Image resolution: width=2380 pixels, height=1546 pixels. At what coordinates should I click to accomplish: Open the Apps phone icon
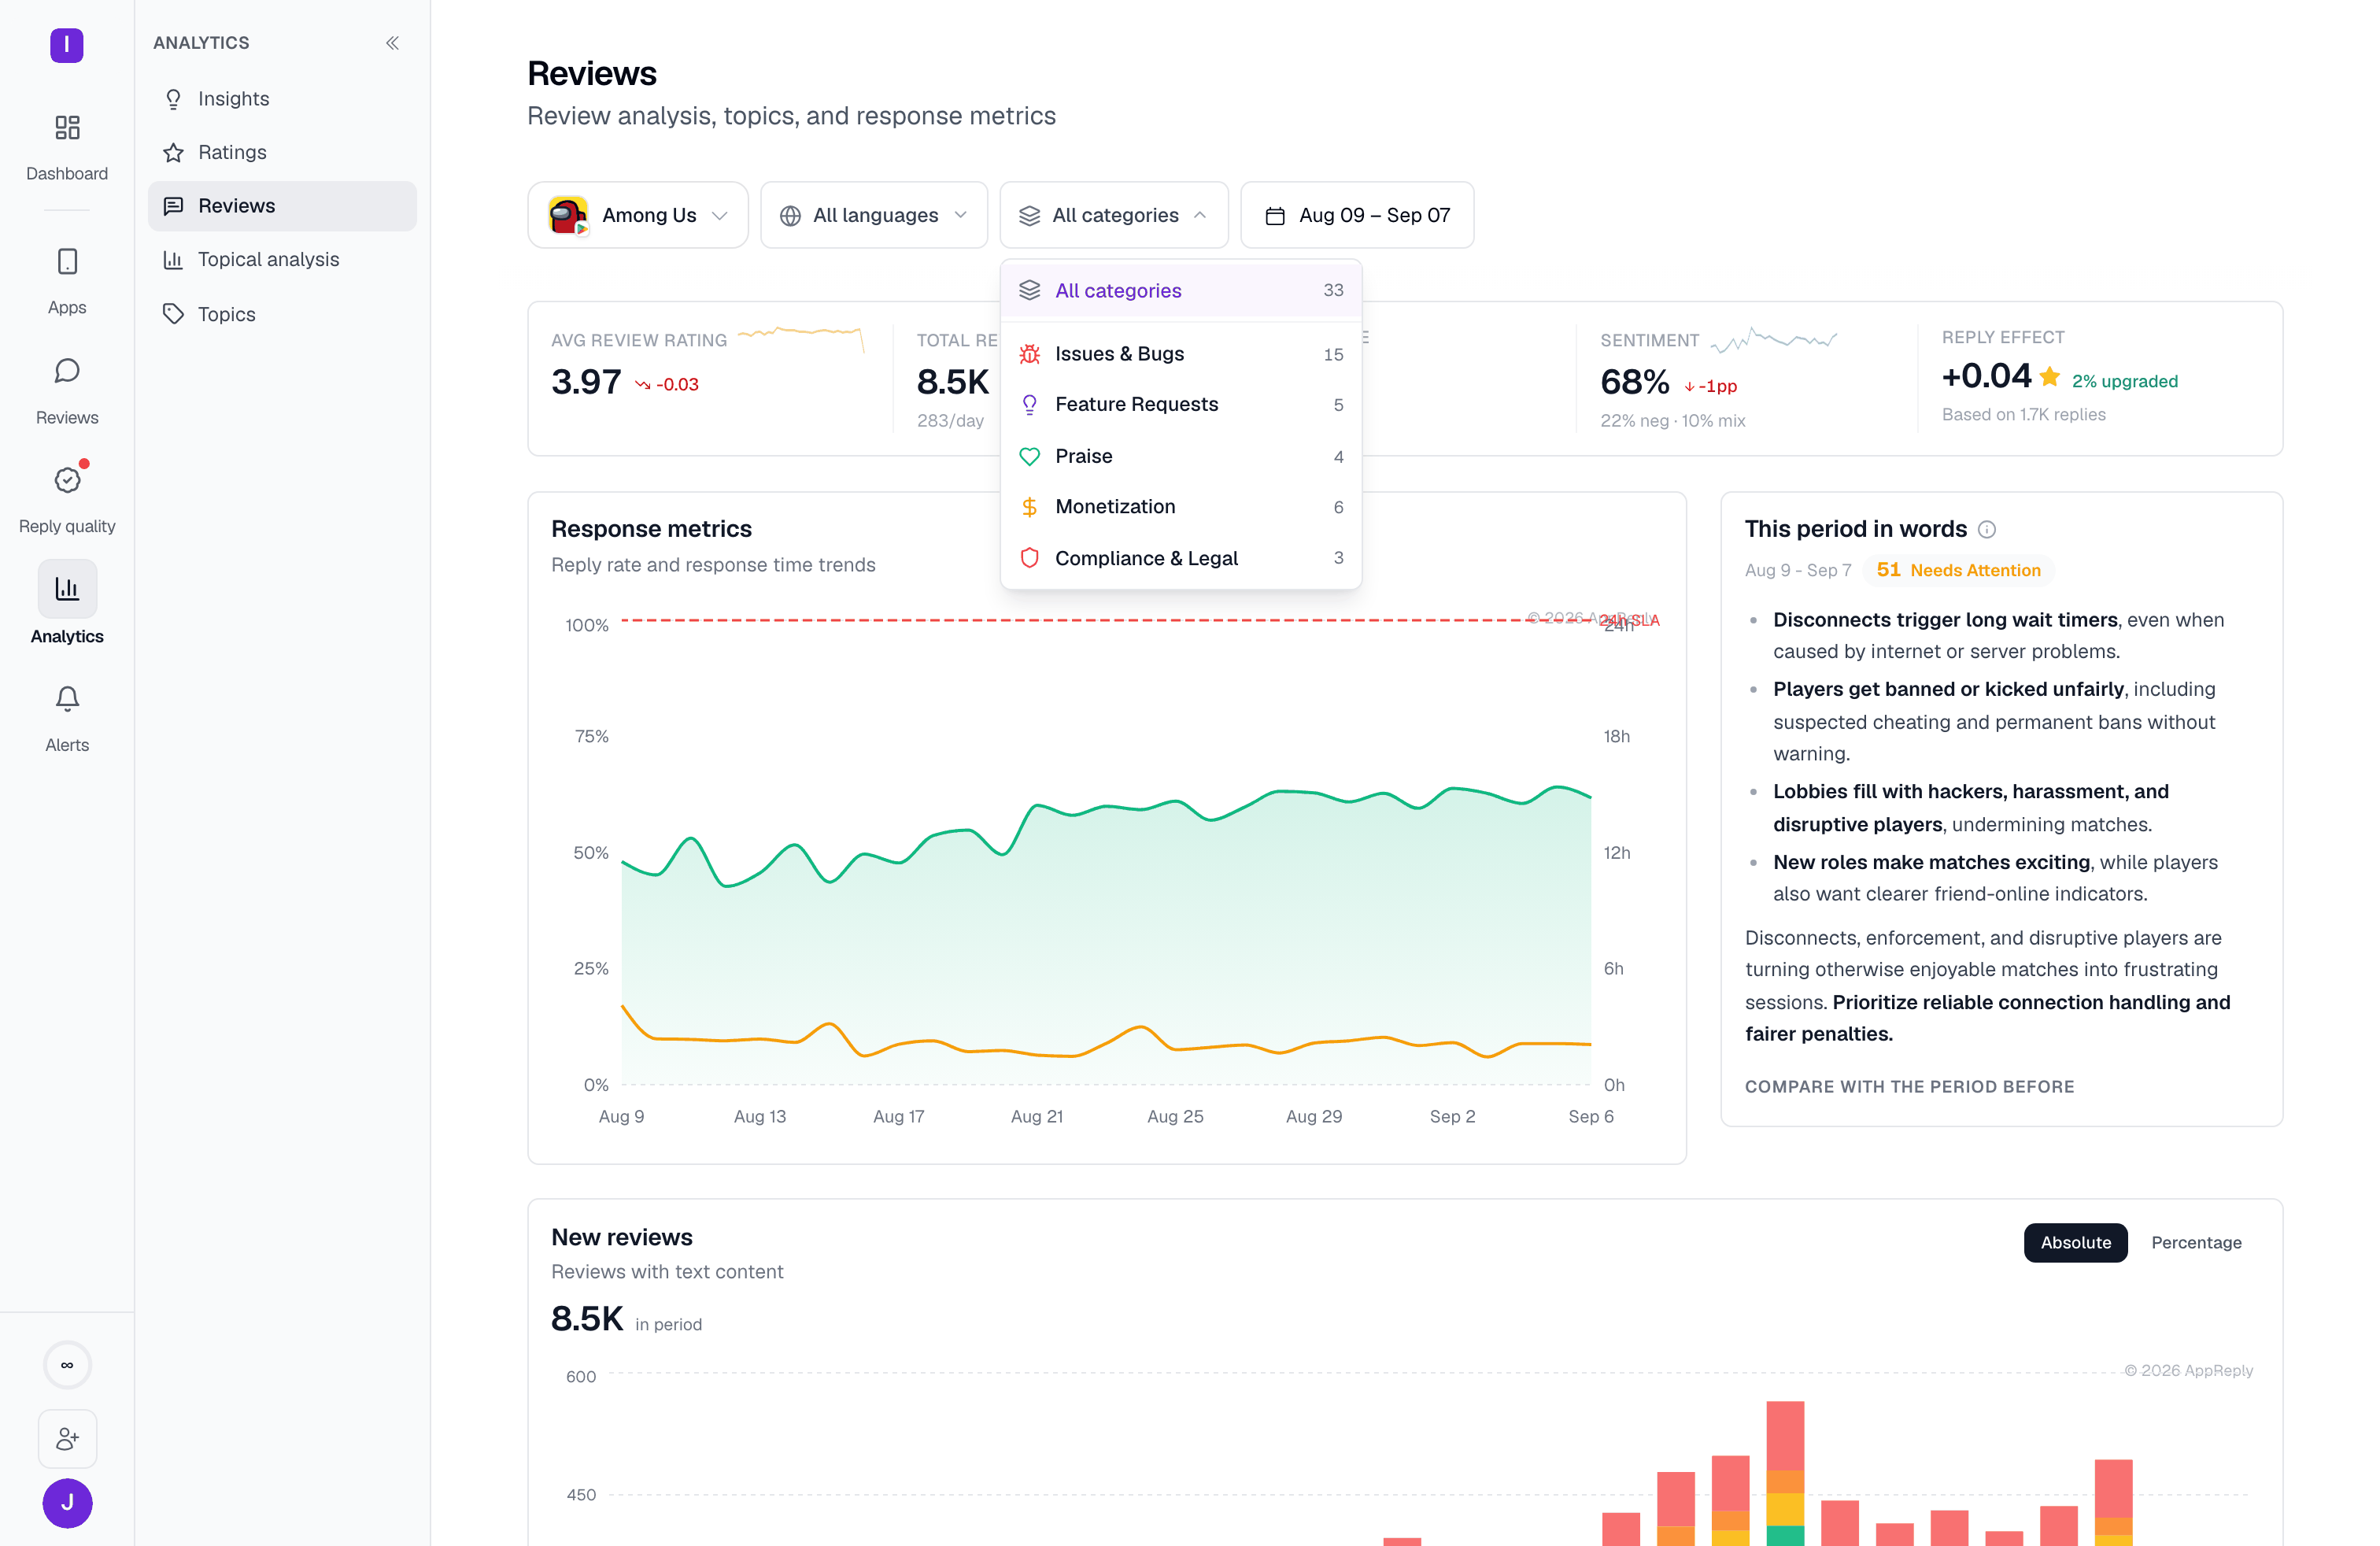[67, 261]
